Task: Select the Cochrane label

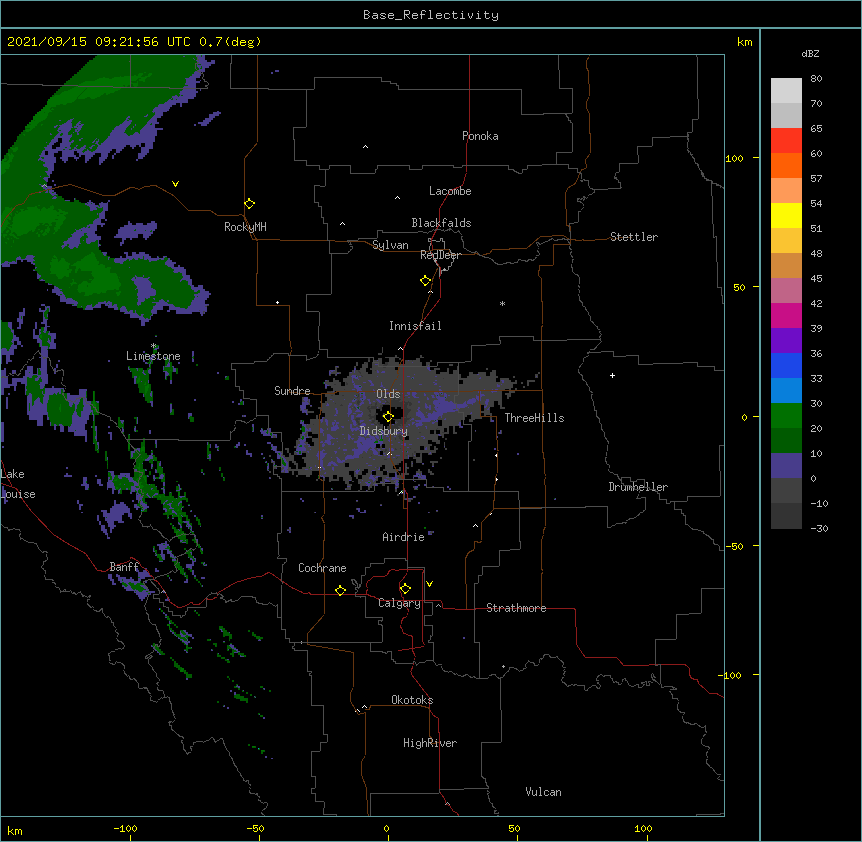Action: pos(322,568)
